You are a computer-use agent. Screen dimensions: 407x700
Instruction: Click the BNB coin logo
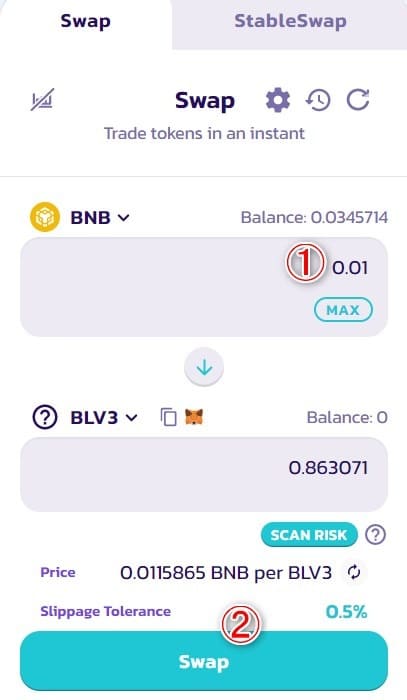[45, 217]
